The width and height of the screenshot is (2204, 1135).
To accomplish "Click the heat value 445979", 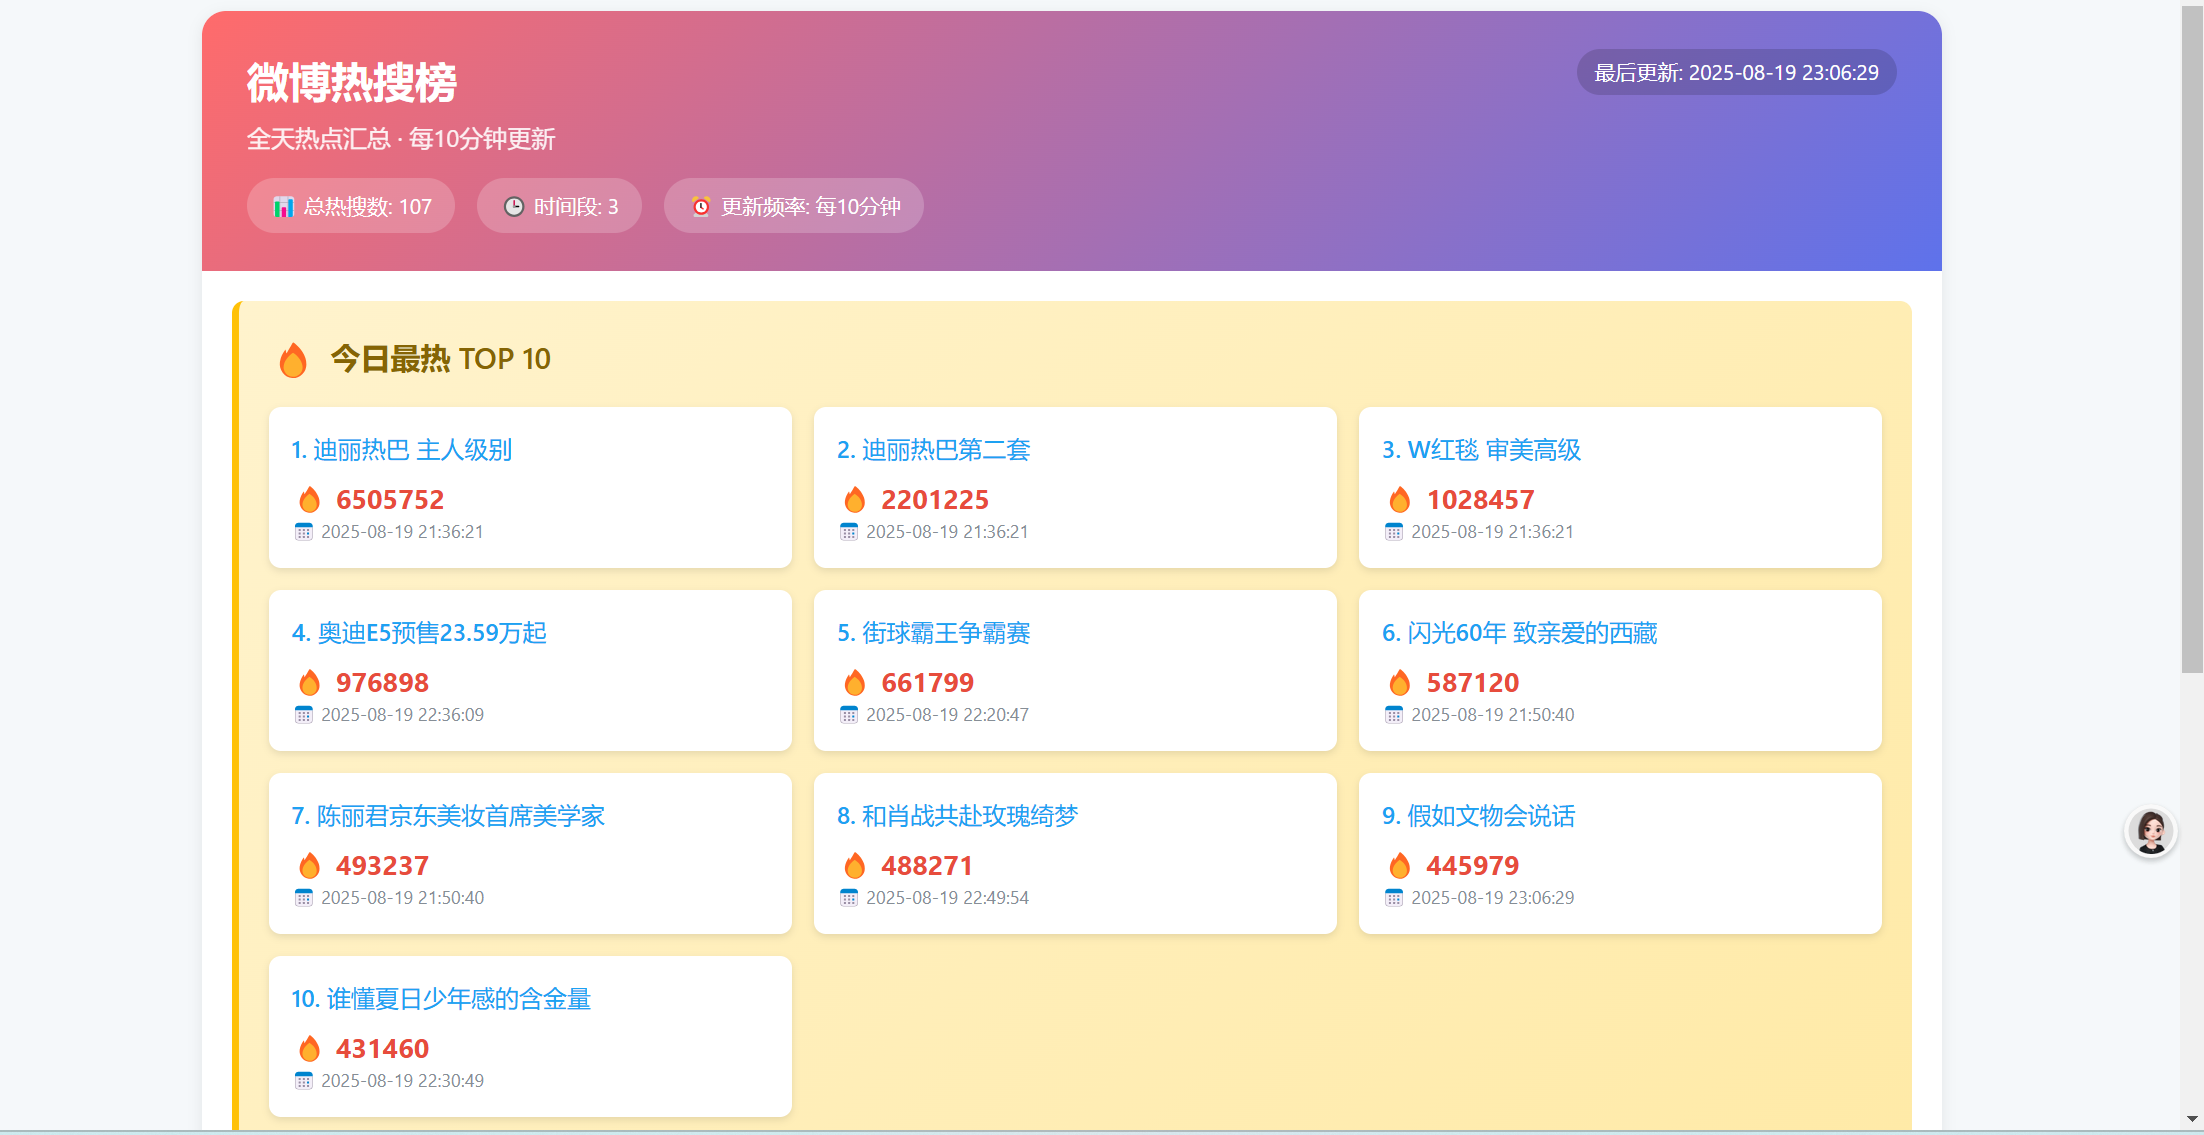I will pyautogui.click(x=1472, y=866).
